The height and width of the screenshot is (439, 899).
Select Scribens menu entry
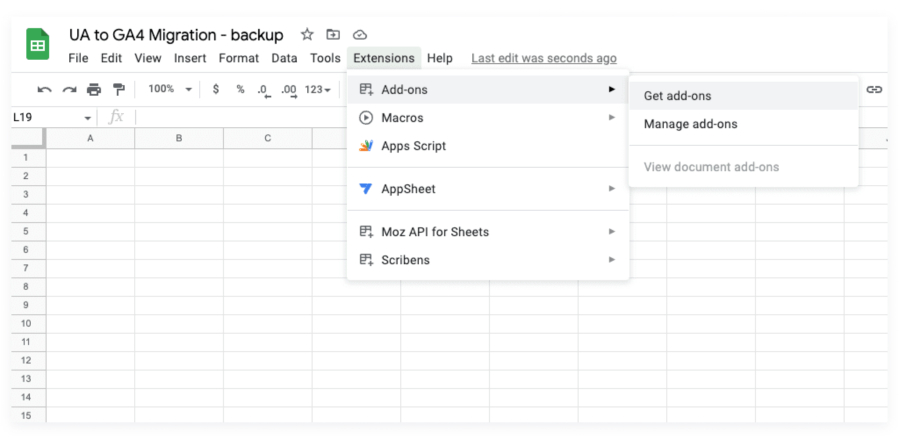tap(488, 260)
